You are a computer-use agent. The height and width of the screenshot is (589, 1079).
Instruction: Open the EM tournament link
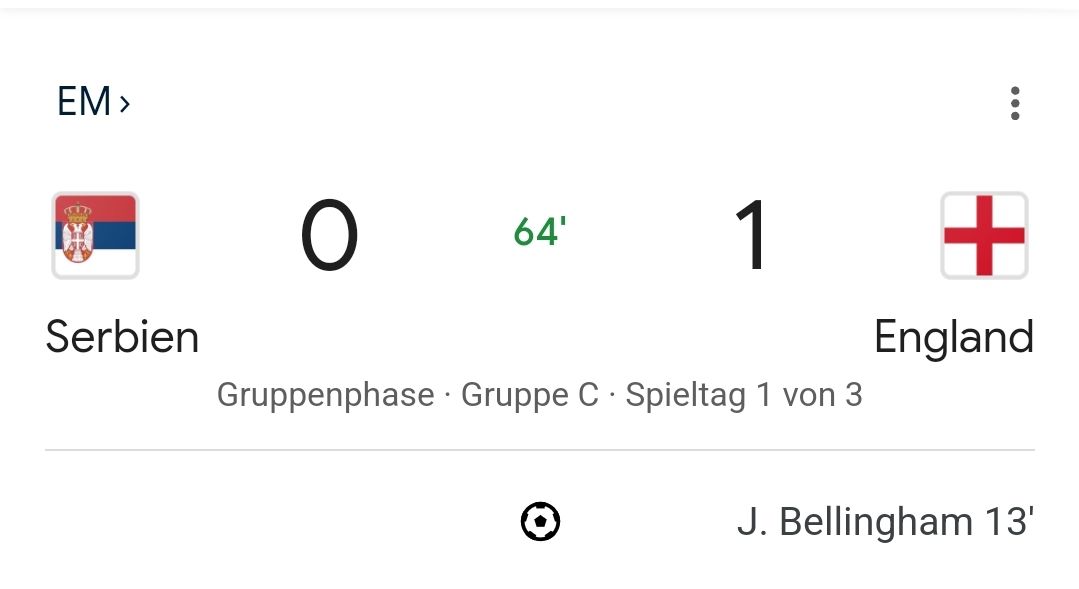point(84,102)
